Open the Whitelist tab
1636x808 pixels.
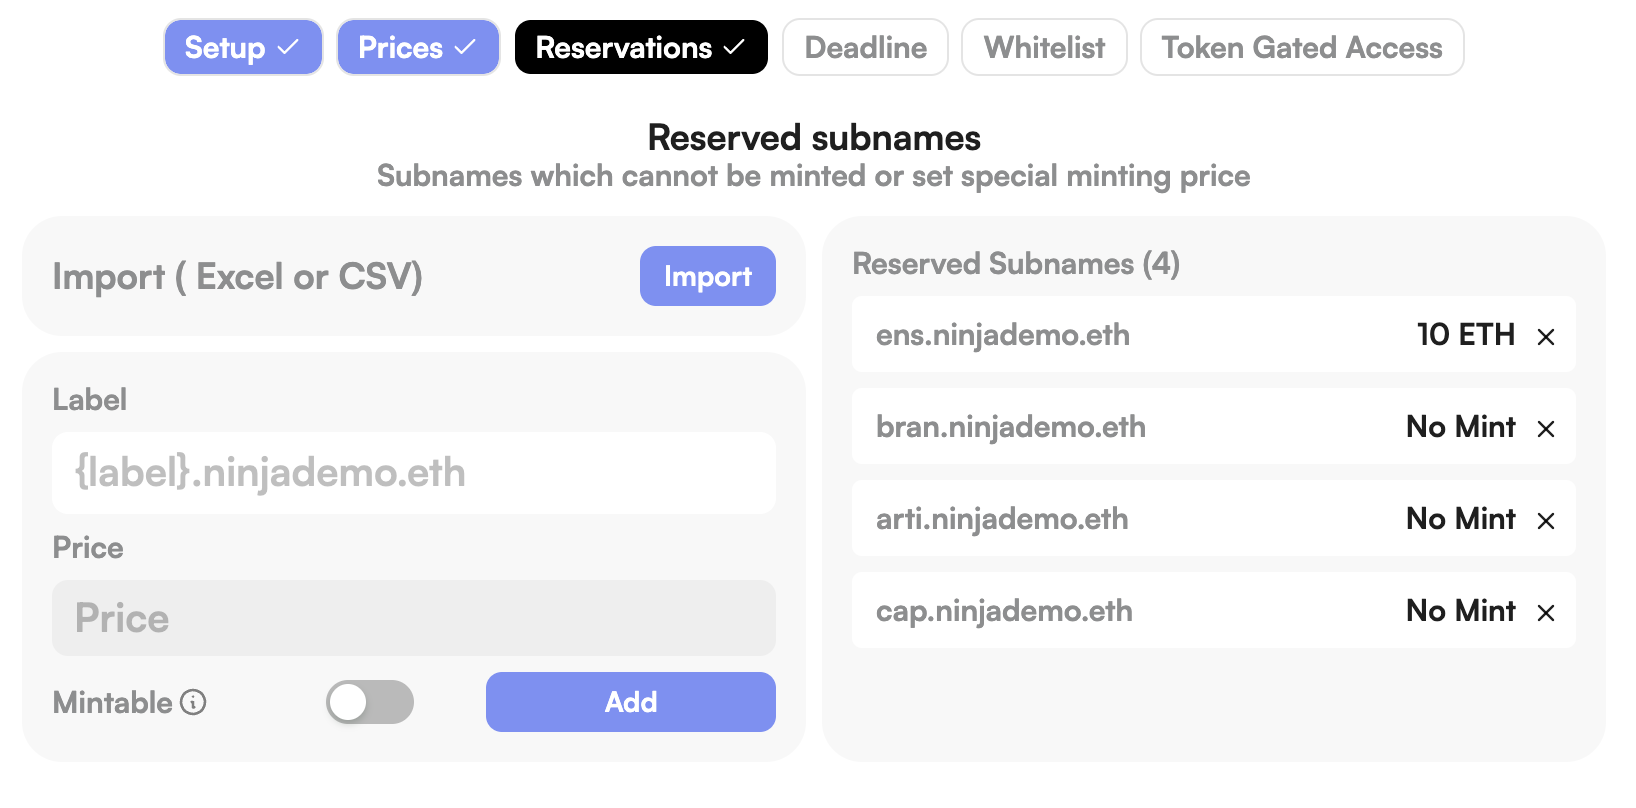coord(1044,48)
